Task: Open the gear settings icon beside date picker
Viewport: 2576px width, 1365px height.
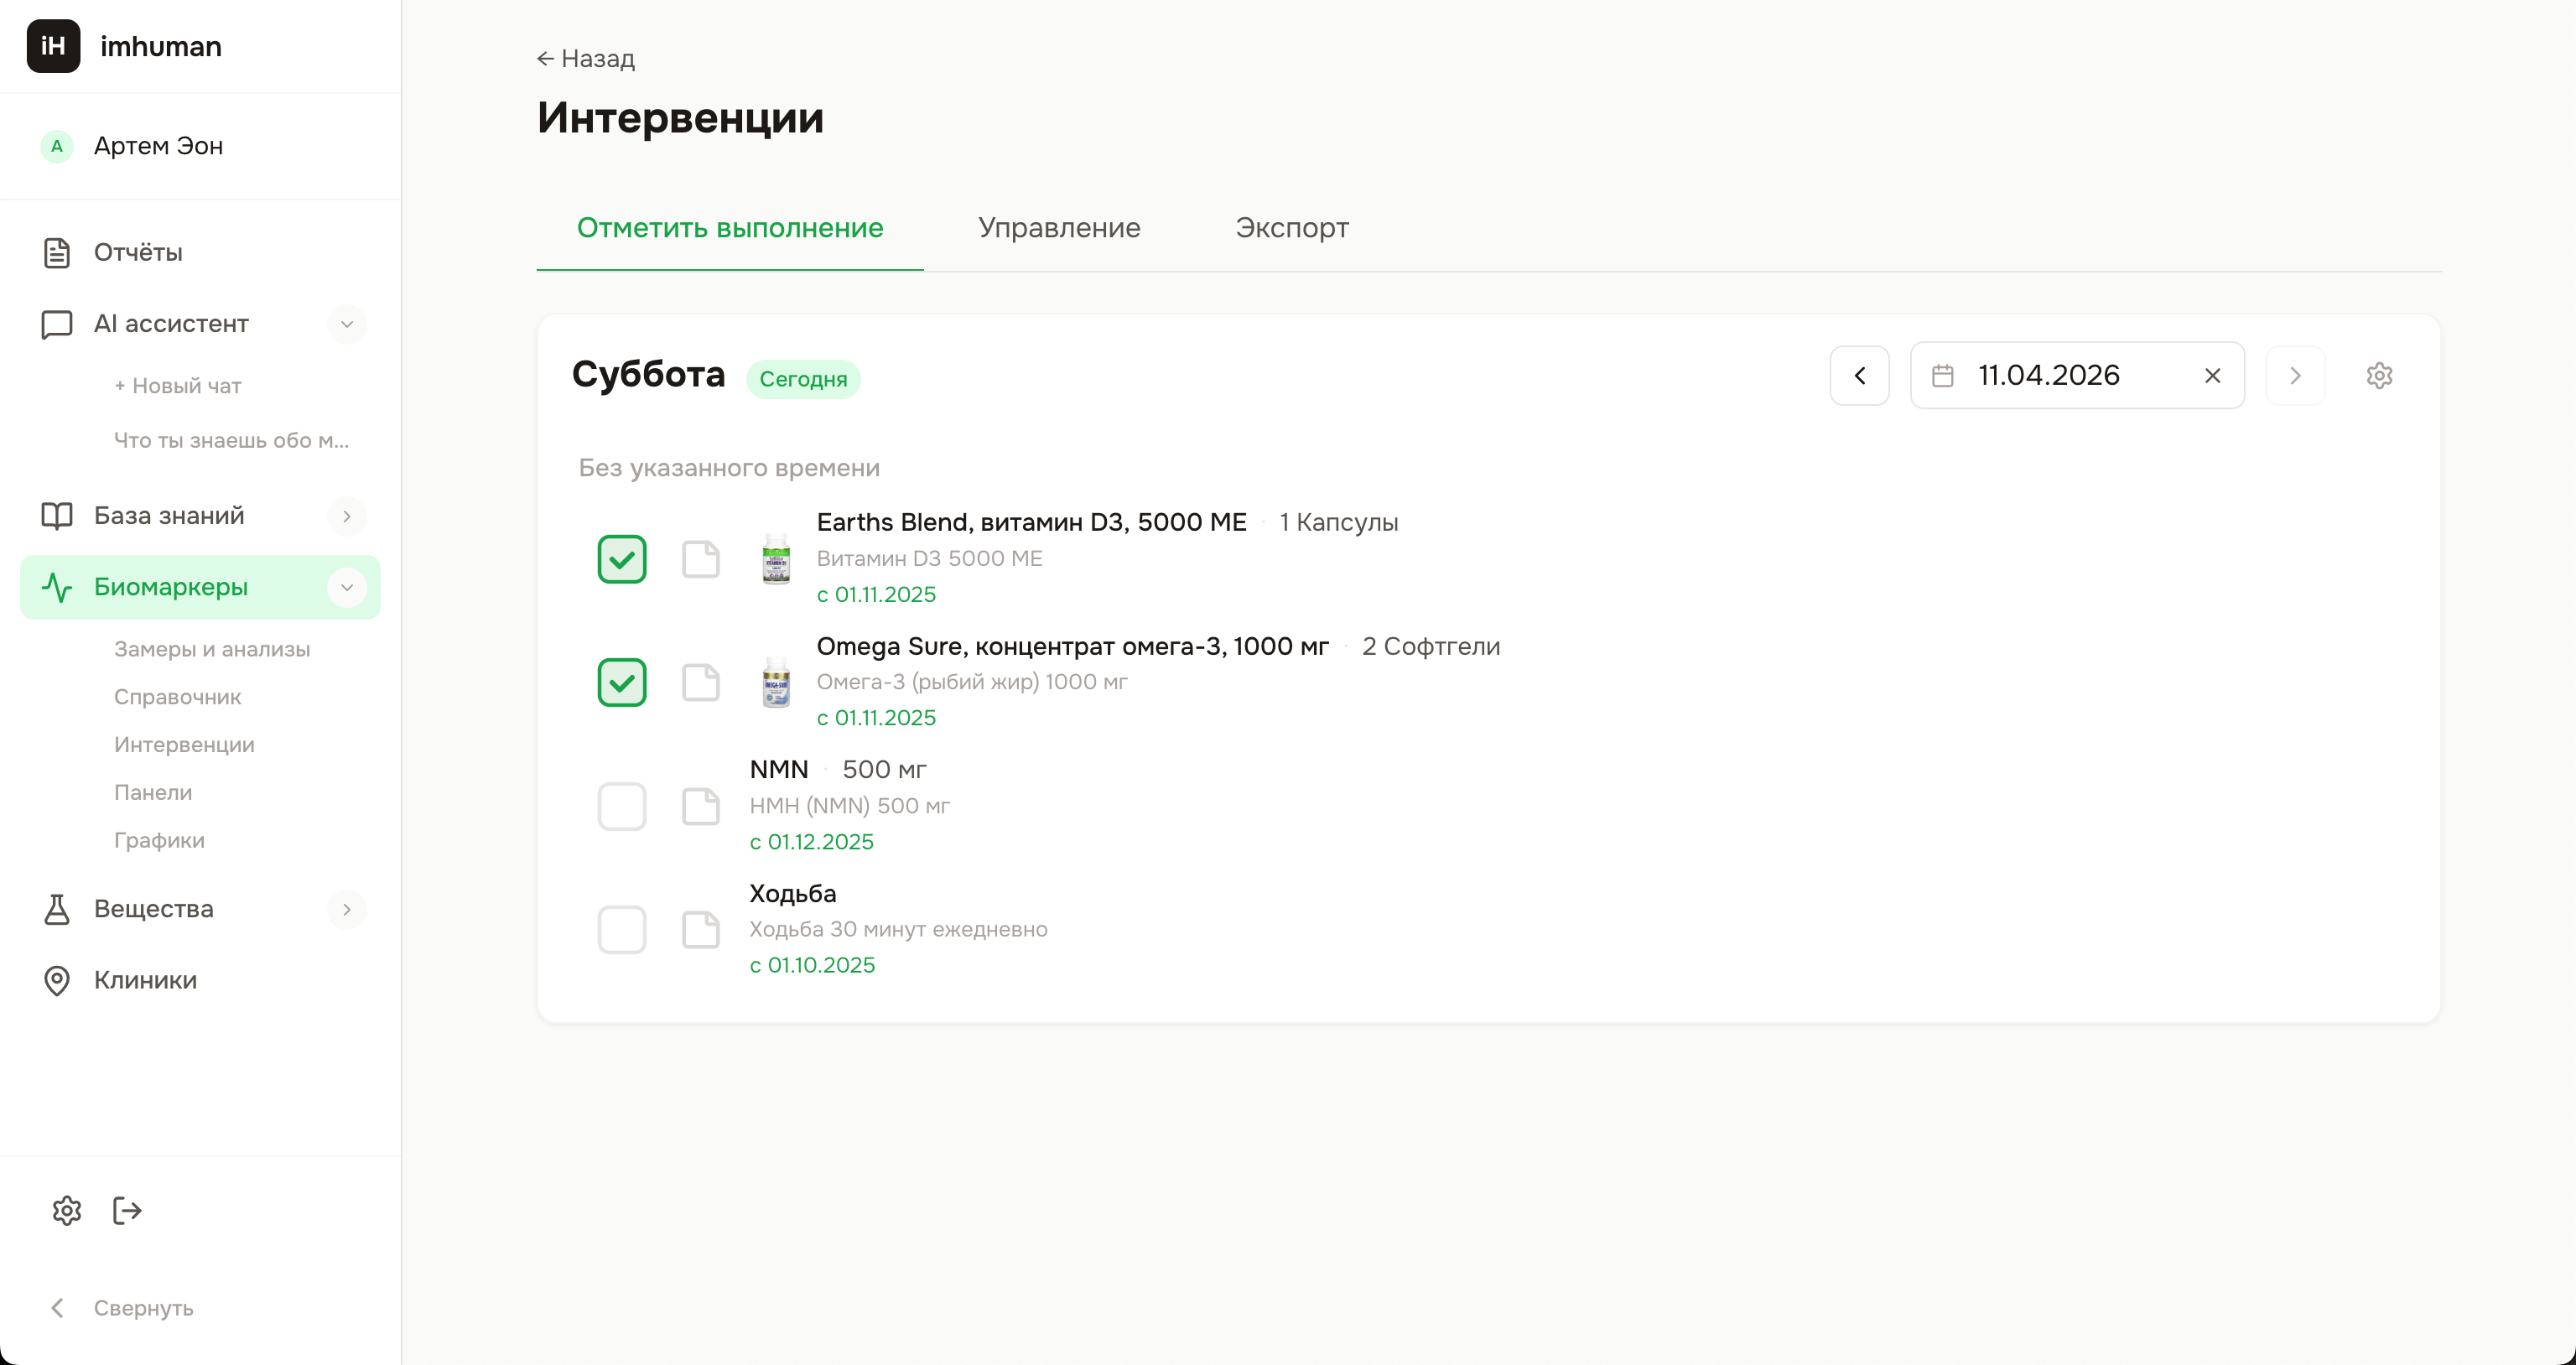Action: pyautogui.click(x=2379, y=375)
